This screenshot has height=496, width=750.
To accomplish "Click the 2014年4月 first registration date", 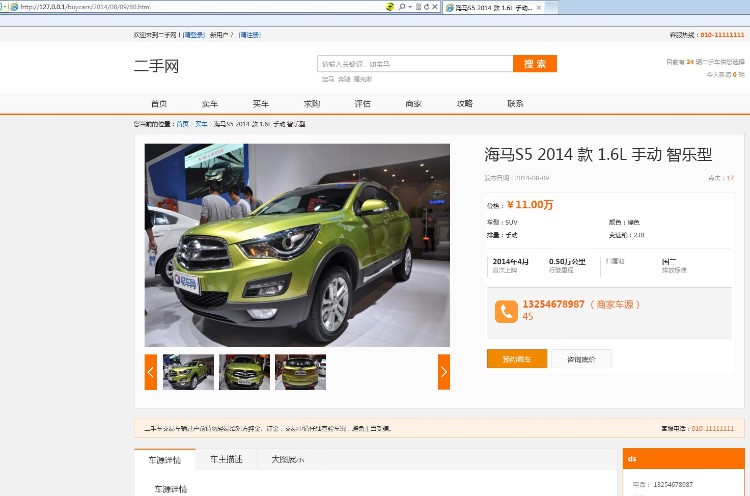I will [x=510, y=261].
